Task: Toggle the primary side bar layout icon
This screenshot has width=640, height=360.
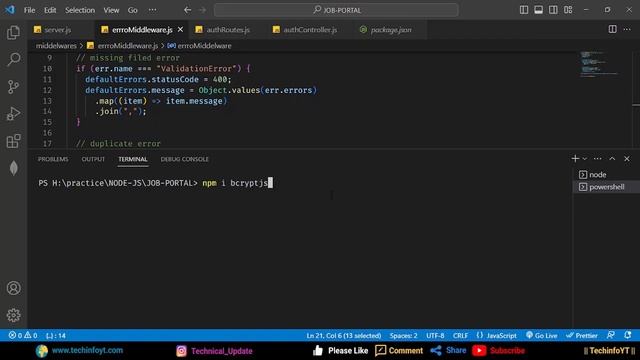Action: 524,10
